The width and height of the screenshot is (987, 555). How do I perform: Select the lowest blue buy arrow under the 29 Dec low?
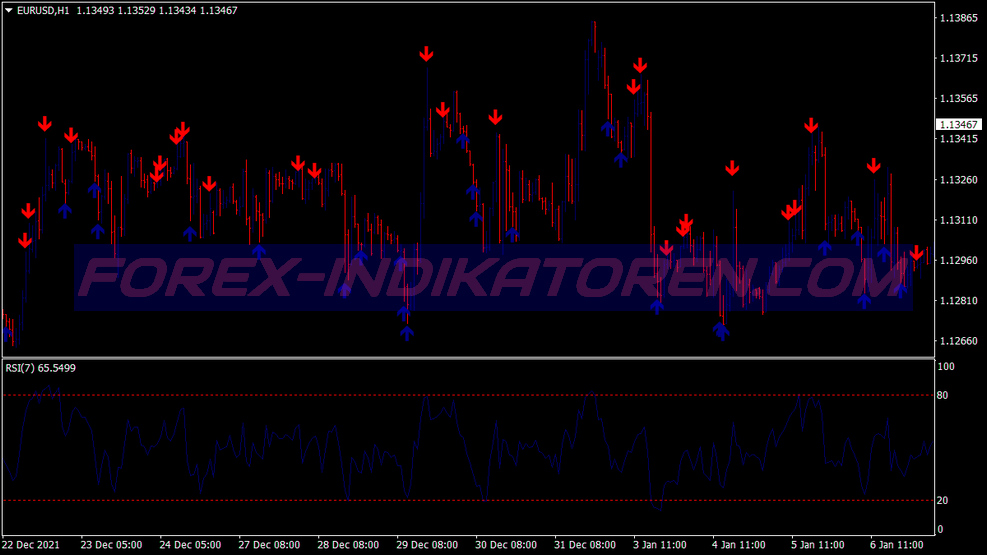pos(407,333)
